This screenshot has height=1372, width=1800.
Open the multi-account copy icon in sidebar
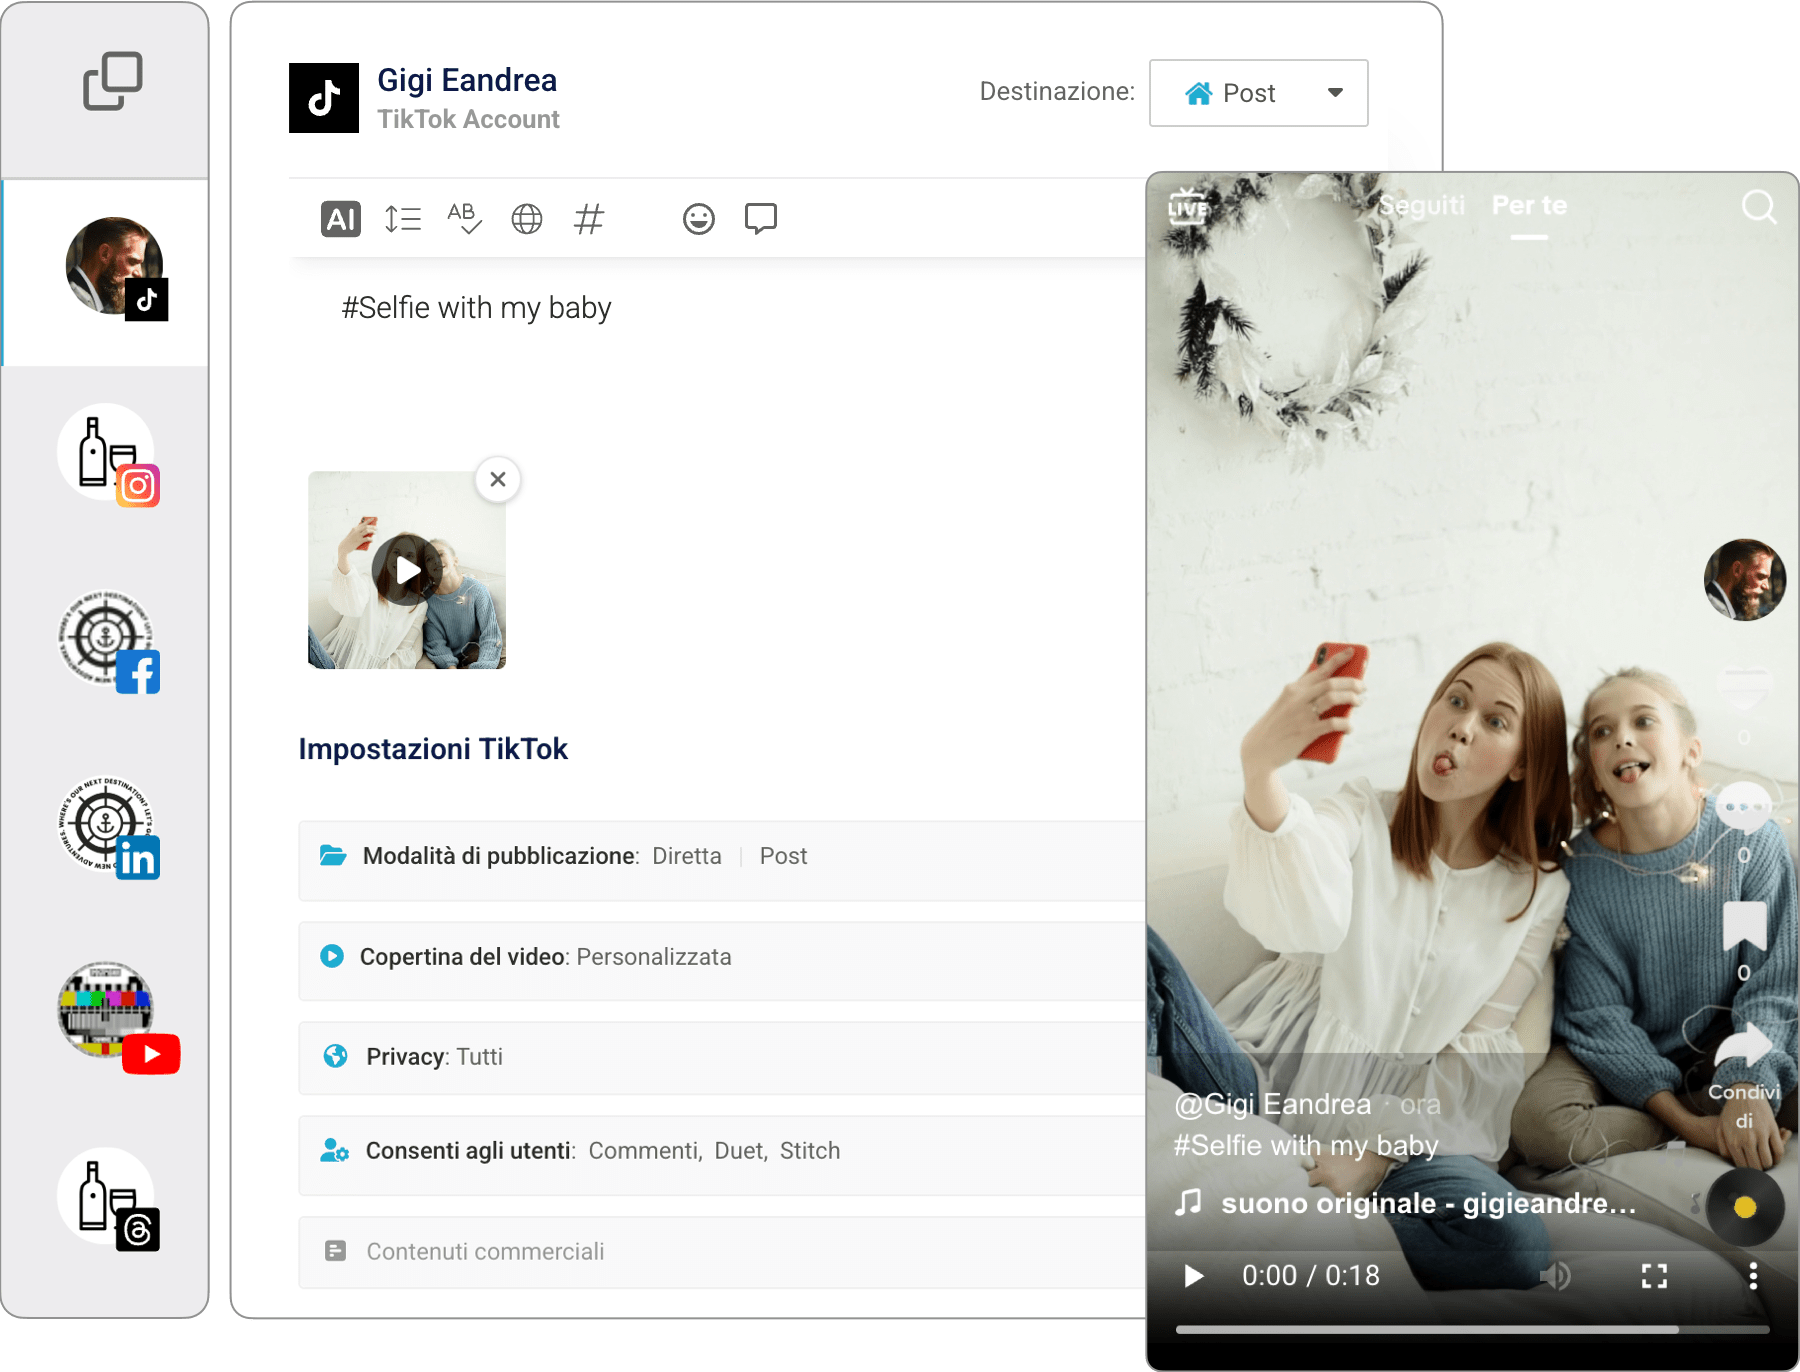click(112, 81)
